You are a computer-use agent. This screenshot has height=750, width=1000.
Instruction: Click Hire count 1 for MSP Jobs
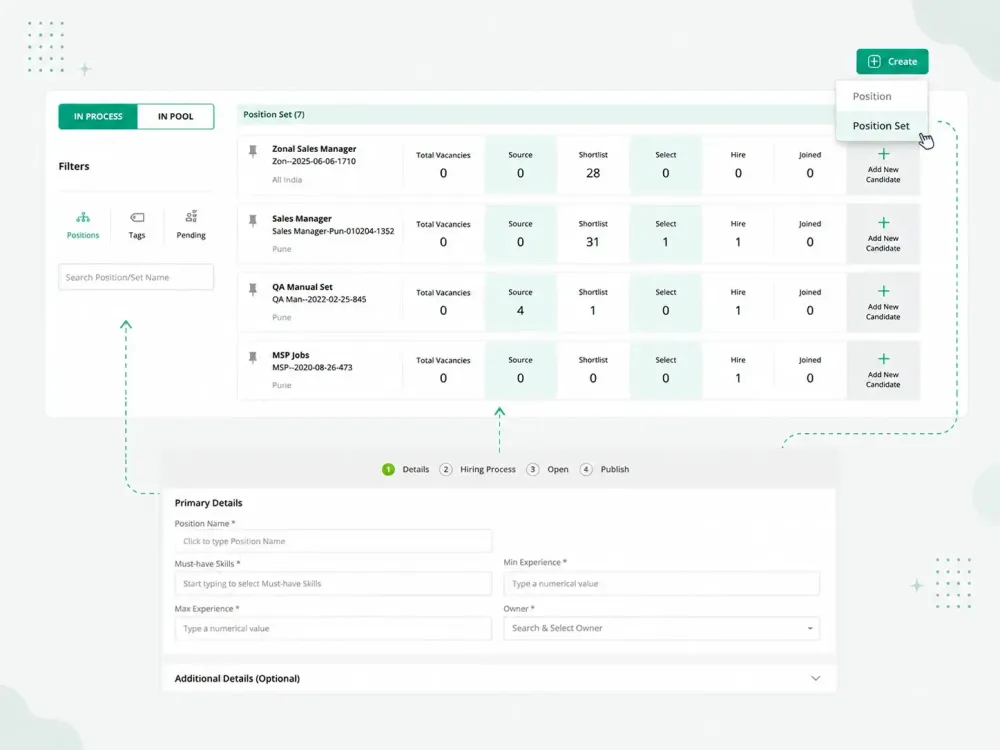tap(738, 378)
